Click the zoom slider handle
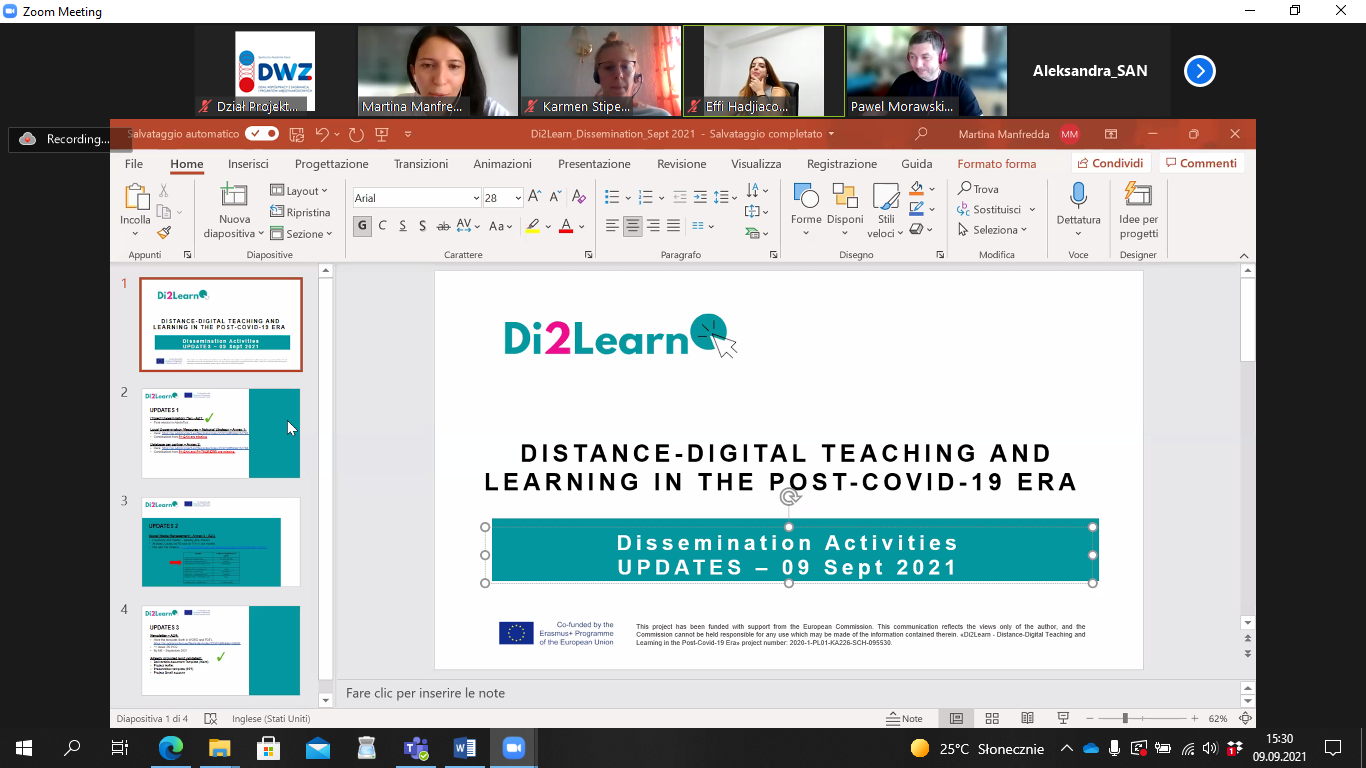 click(1125, 718)
